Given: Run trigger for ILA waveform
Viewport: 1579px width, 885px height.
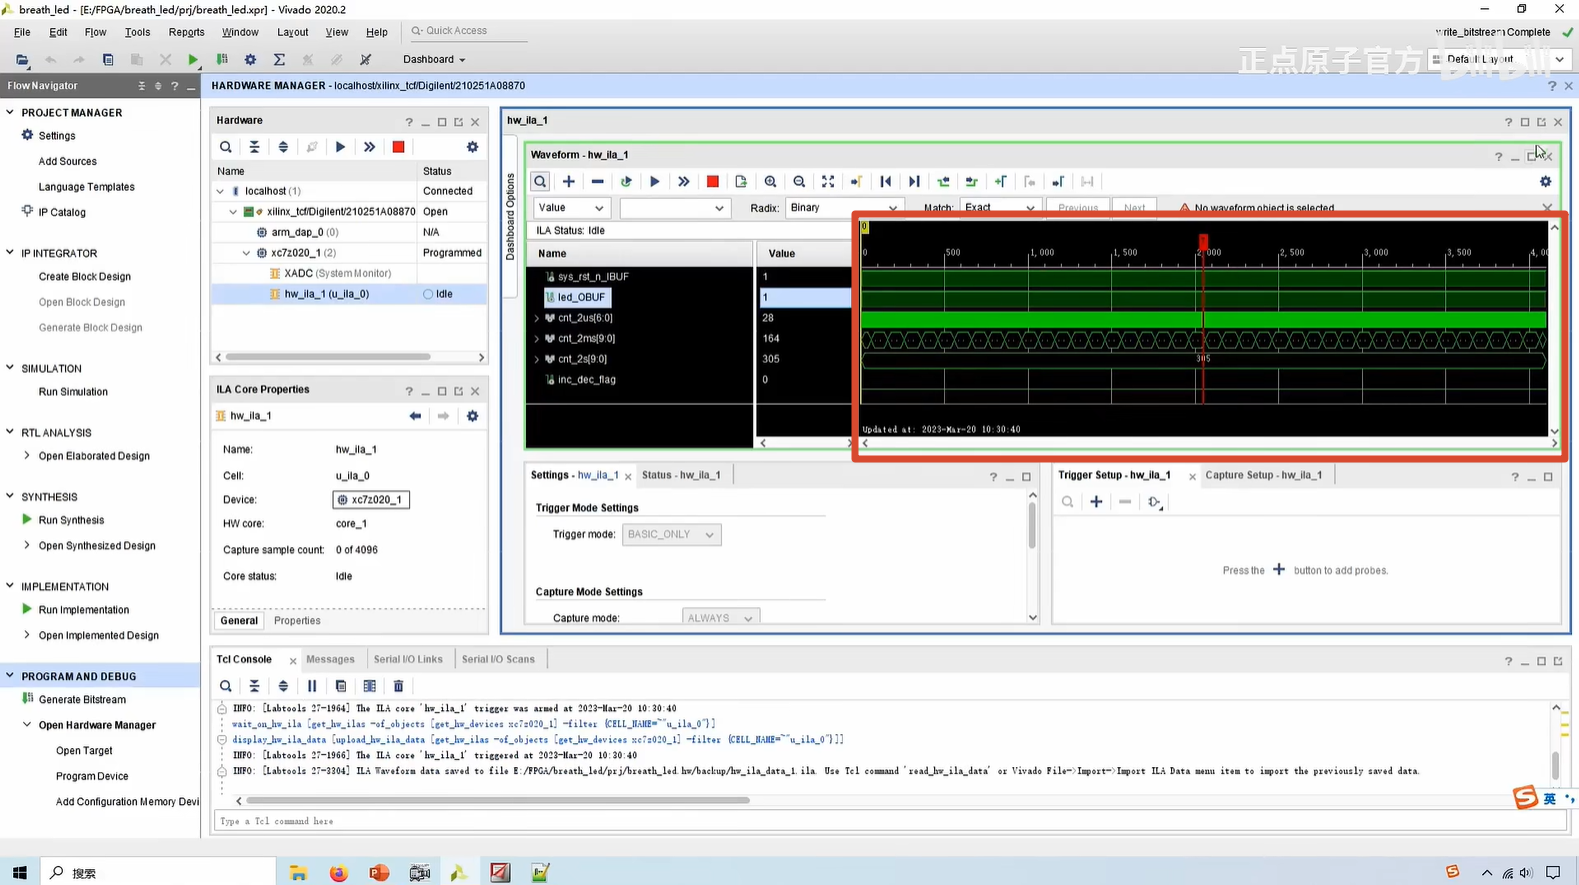Looking at the screenshot, I should point(655,182).
